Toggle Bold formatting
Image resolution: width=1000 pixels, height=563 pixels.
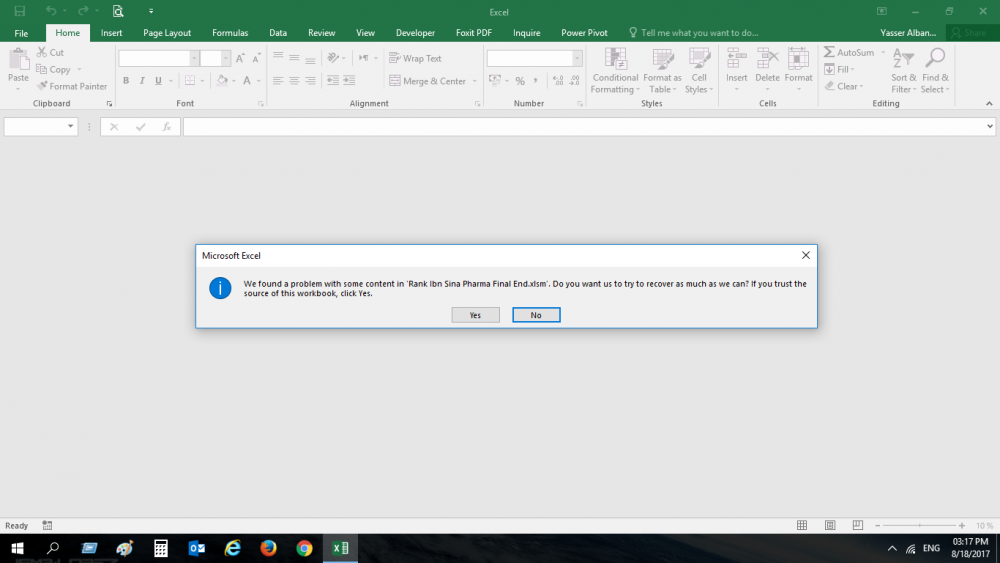(x=126, y=80)
